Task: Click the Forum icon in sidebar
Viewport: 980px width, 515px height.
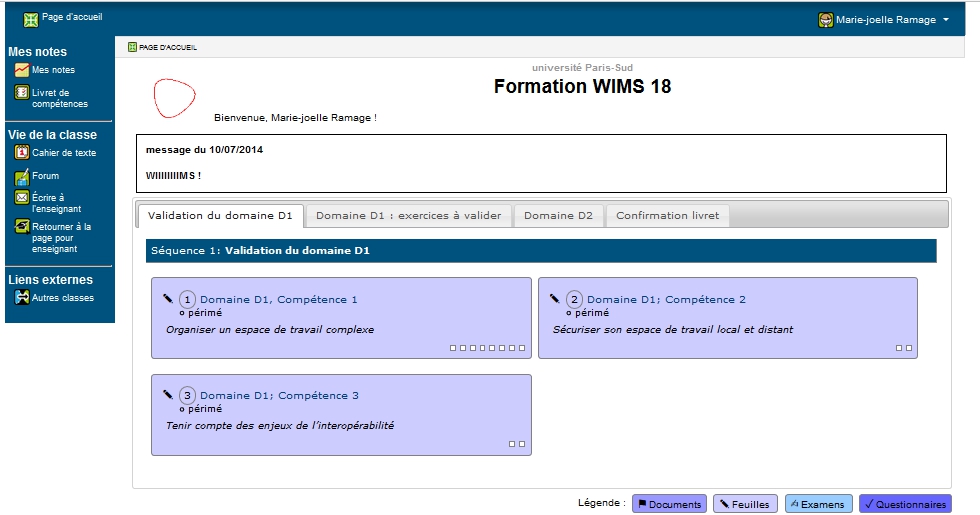Action: pyautogui.click(x=21, y=176)
